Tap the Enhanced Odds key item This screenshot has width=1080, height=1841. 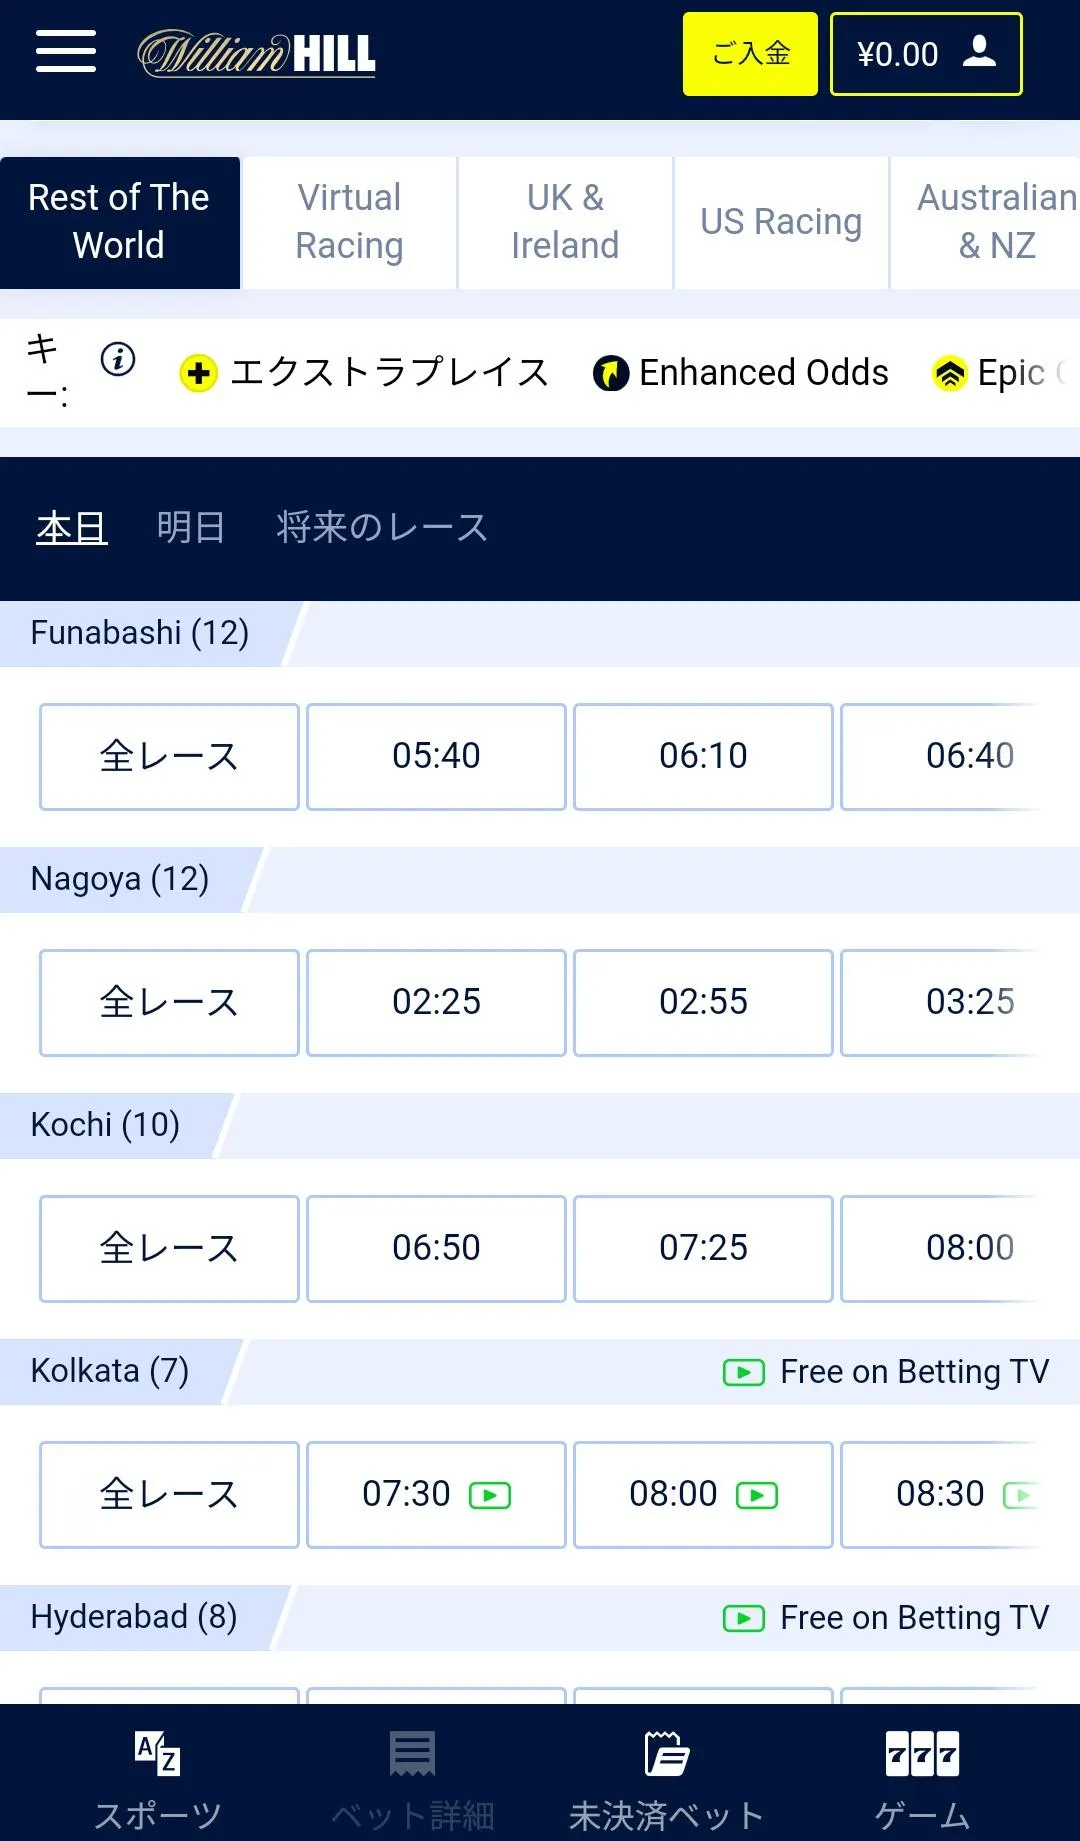tap(741, 373)
